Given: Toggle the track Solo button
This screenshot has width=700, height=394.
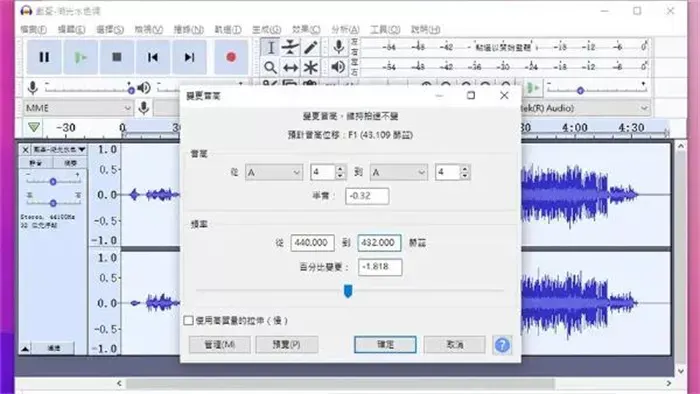Looking at the screenshot, I should (70, 163).
